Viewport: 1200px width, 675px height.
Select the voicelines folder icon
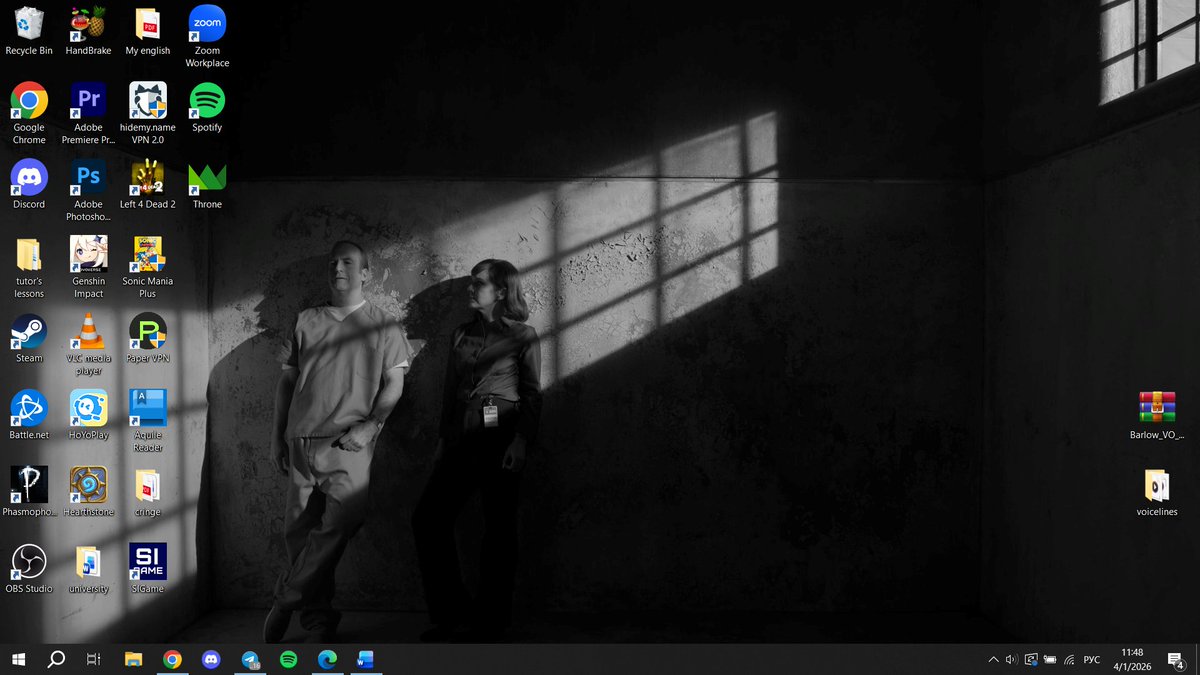click(x=1157, y=493)
